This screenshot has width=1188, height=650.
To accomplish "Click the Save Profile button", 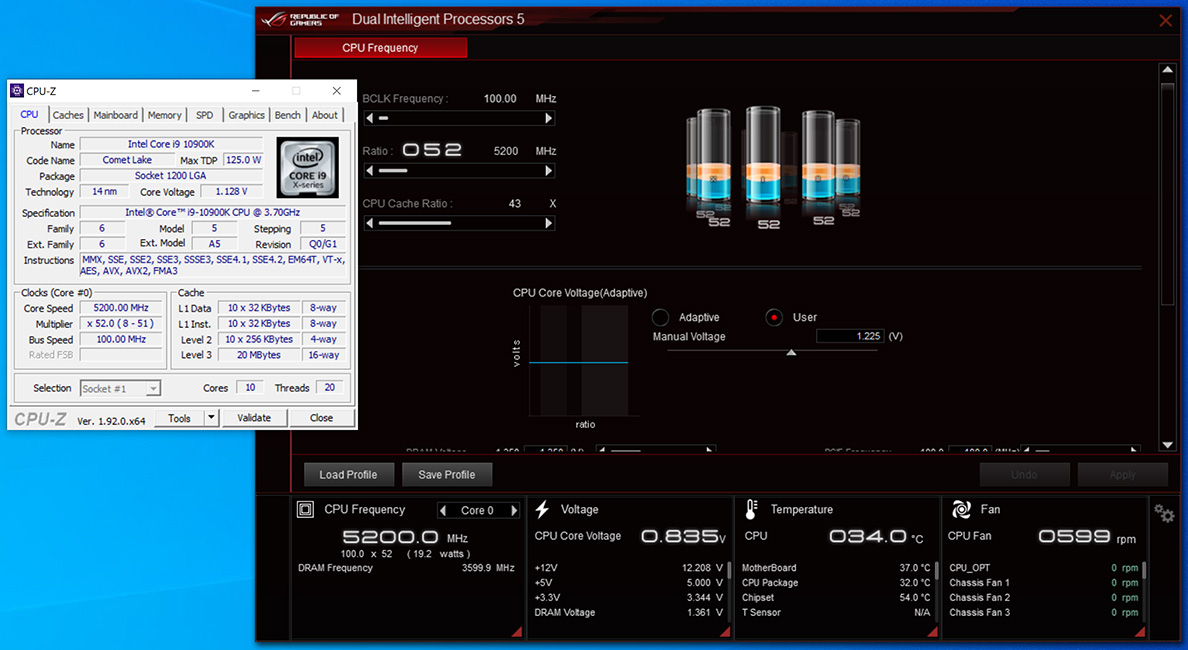I will click(x=447, y=475).
